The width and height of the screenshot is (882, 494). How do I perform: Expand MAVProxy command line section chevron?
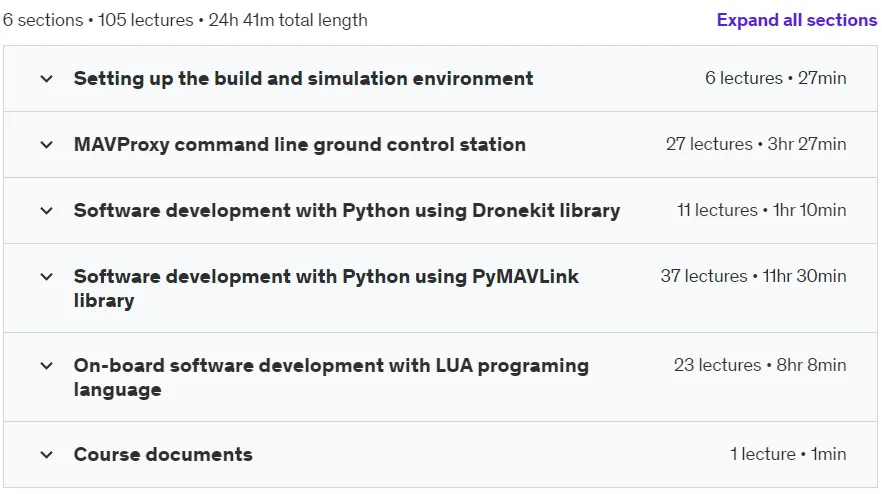pos(47,145)
